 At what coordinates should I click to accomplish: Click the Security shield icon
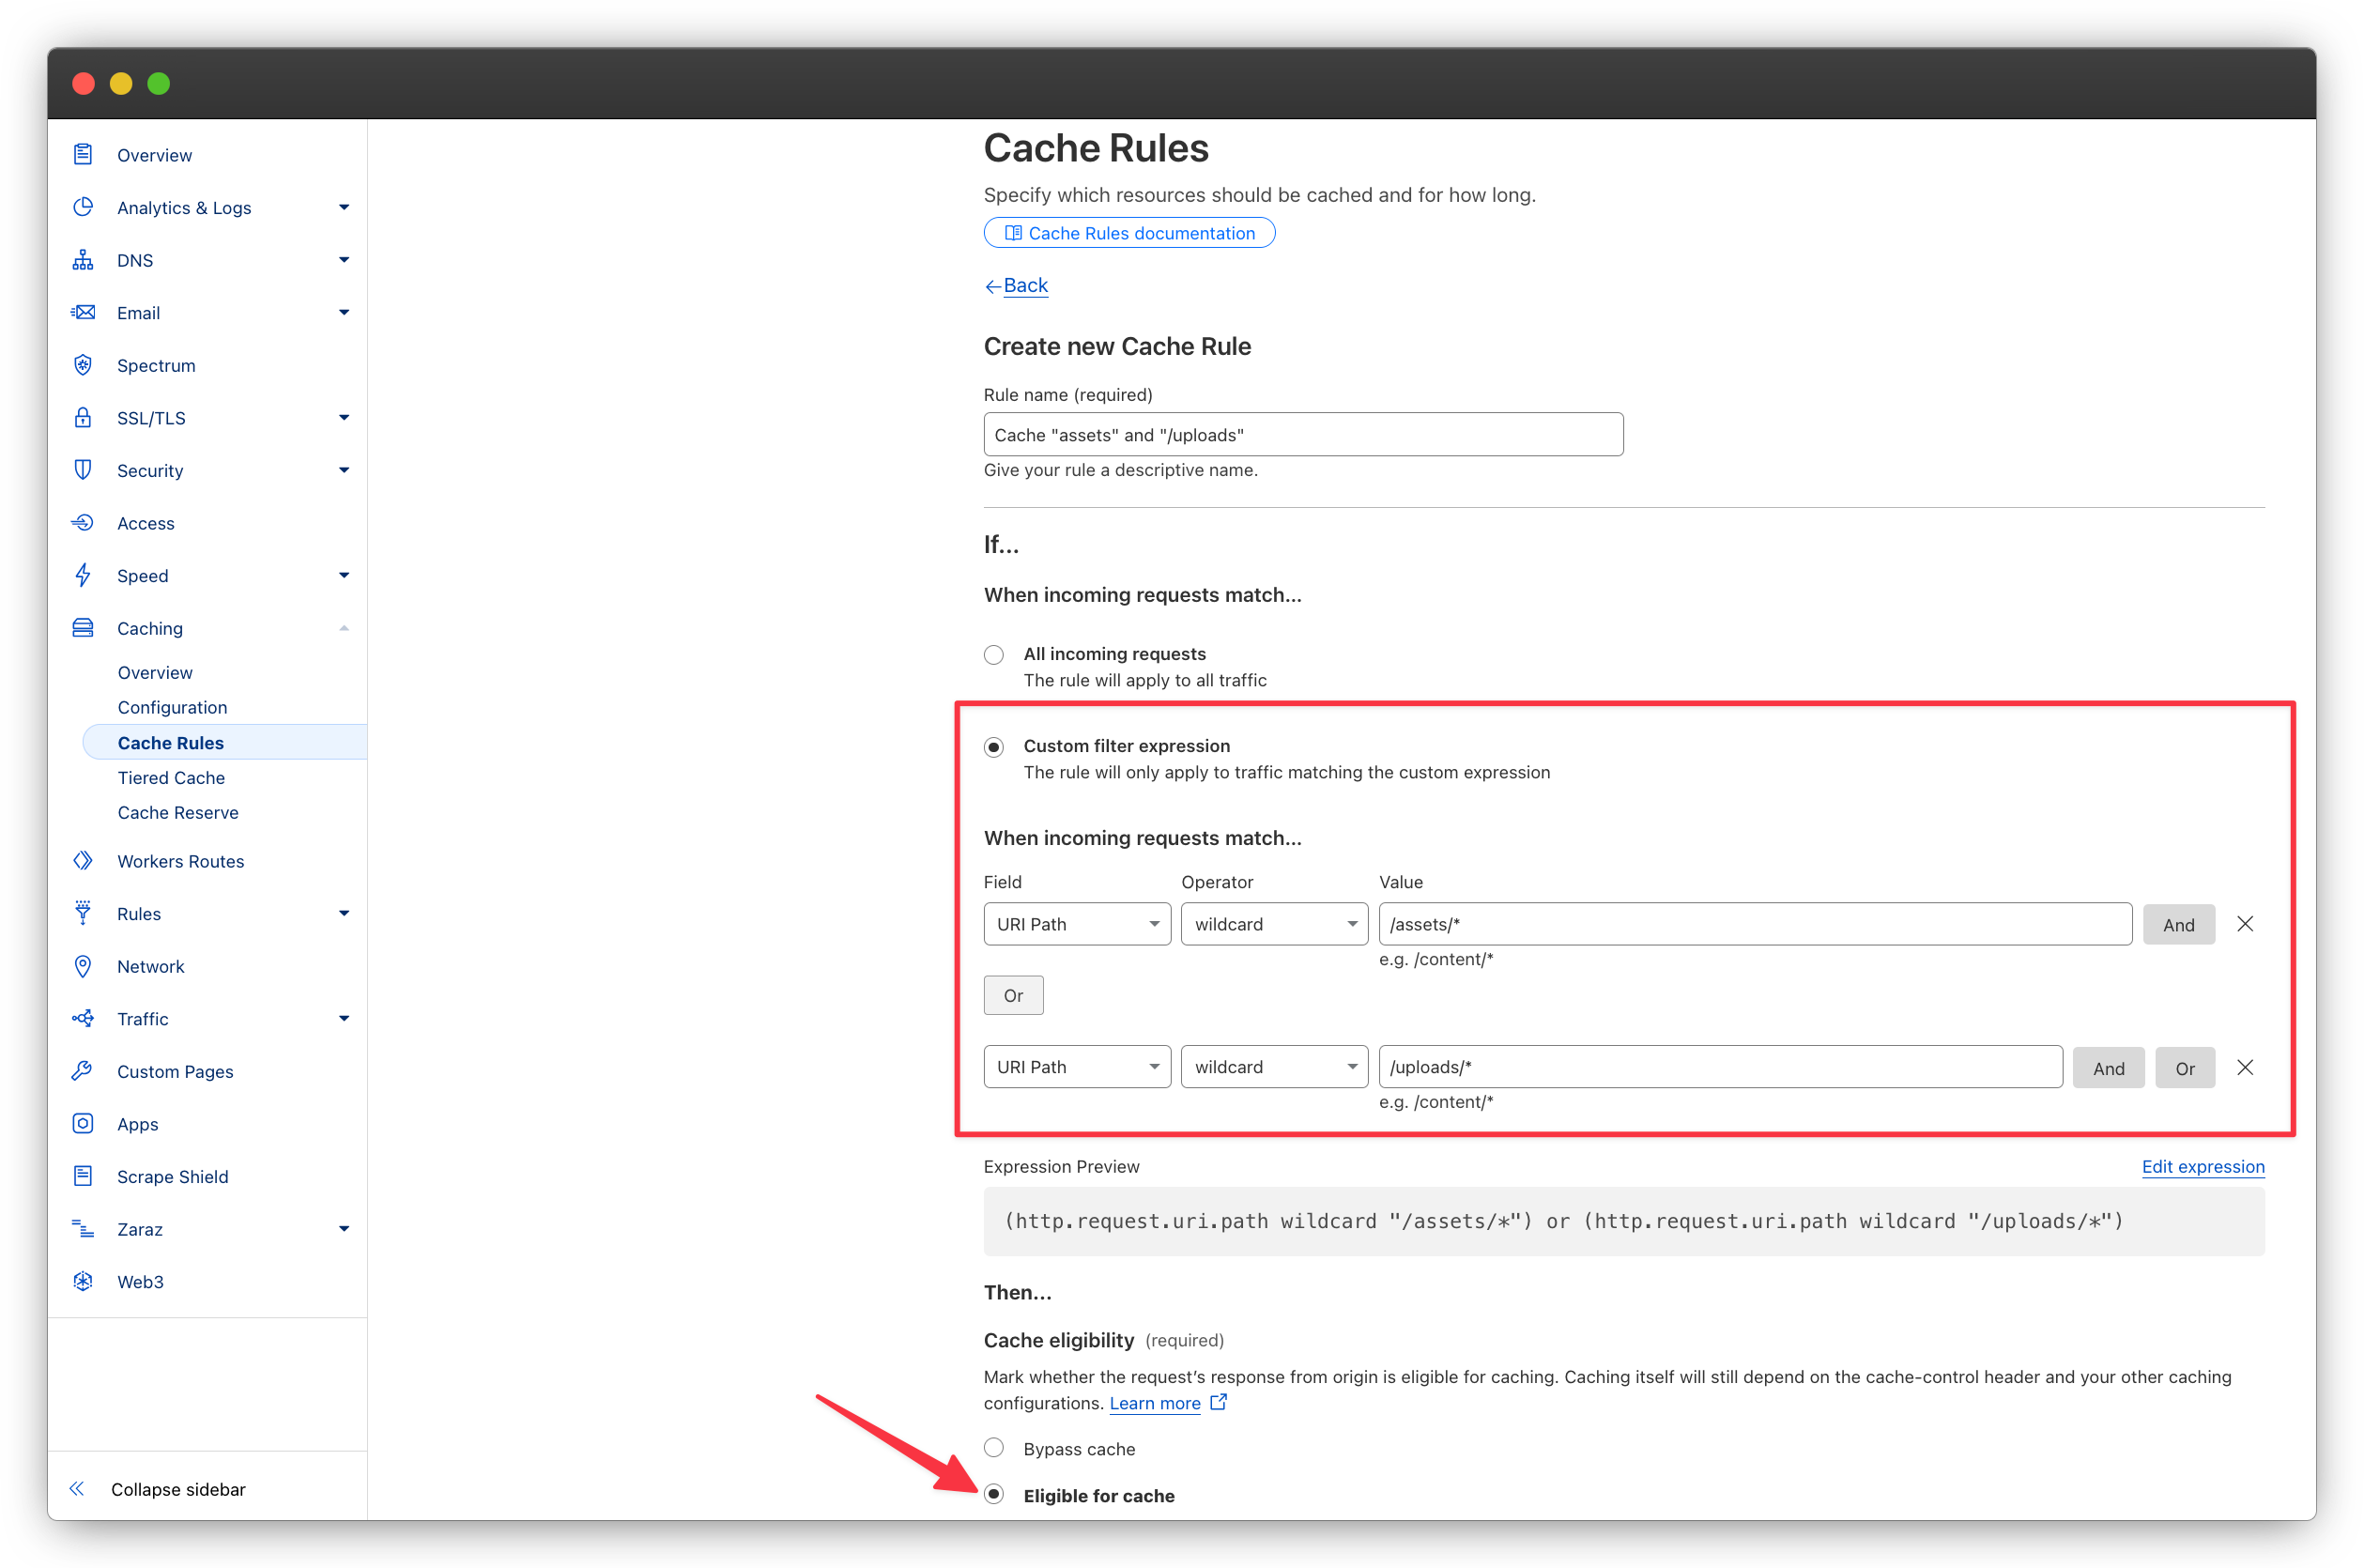coord(83,470)
